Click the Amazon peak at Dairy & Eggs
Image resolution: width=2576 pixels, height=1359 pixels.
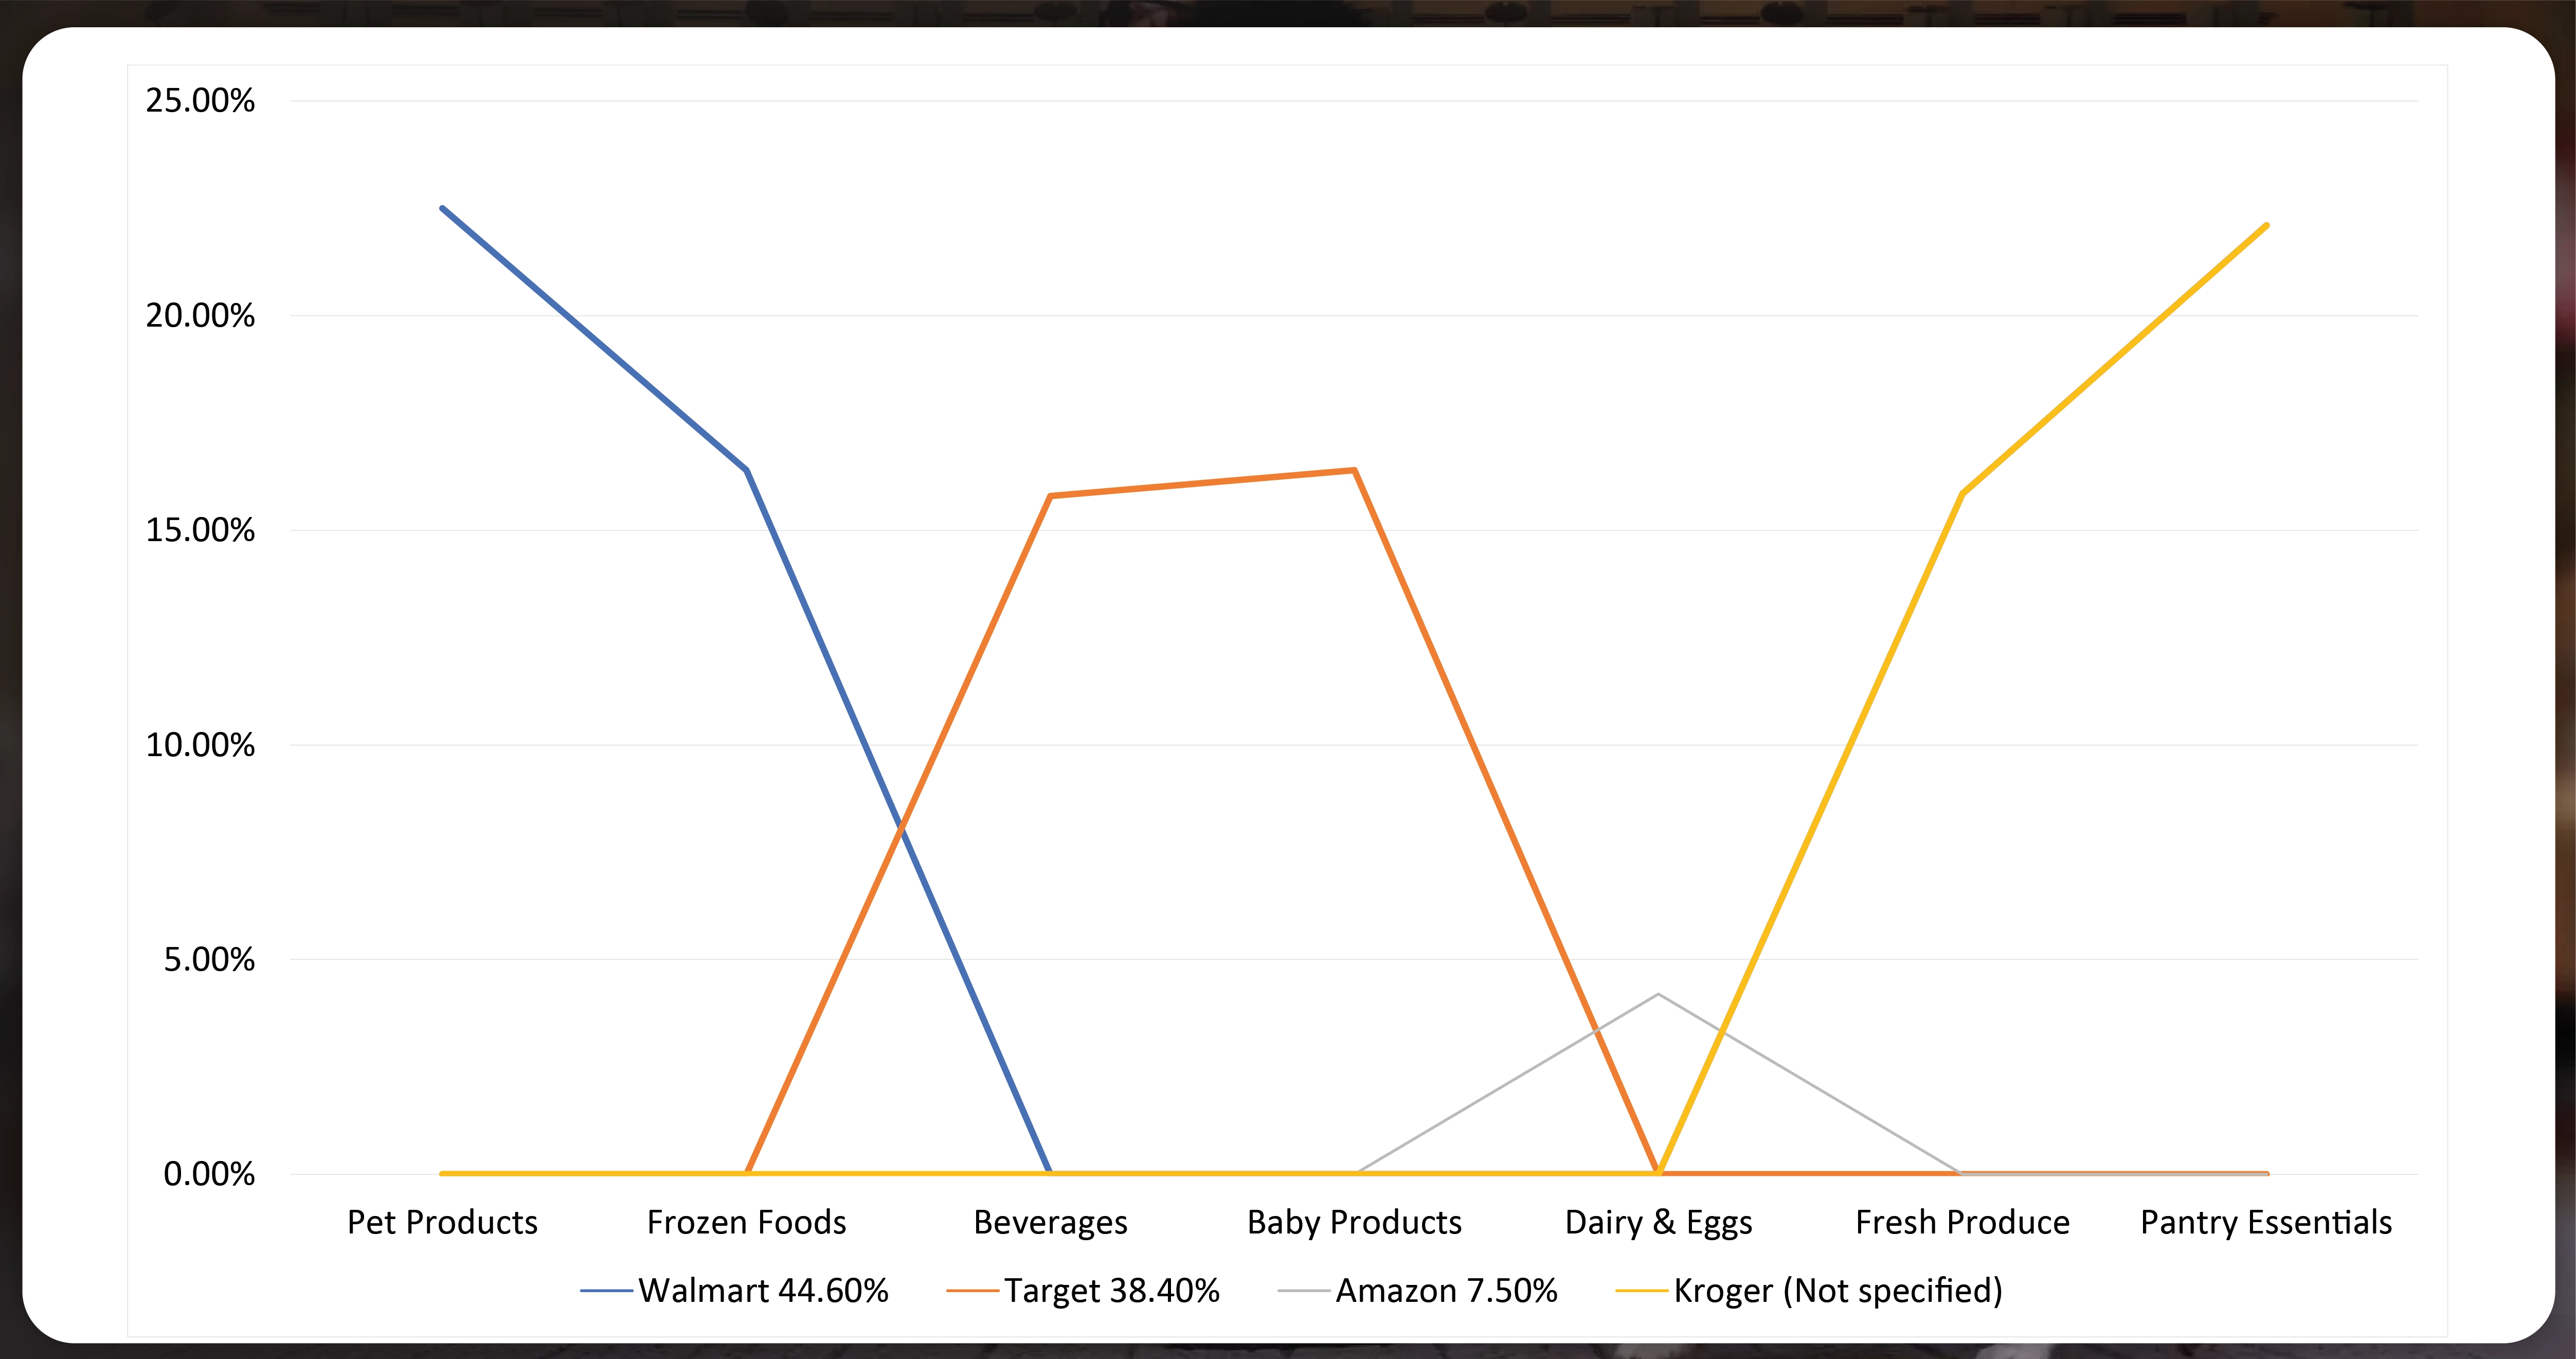1658,994
